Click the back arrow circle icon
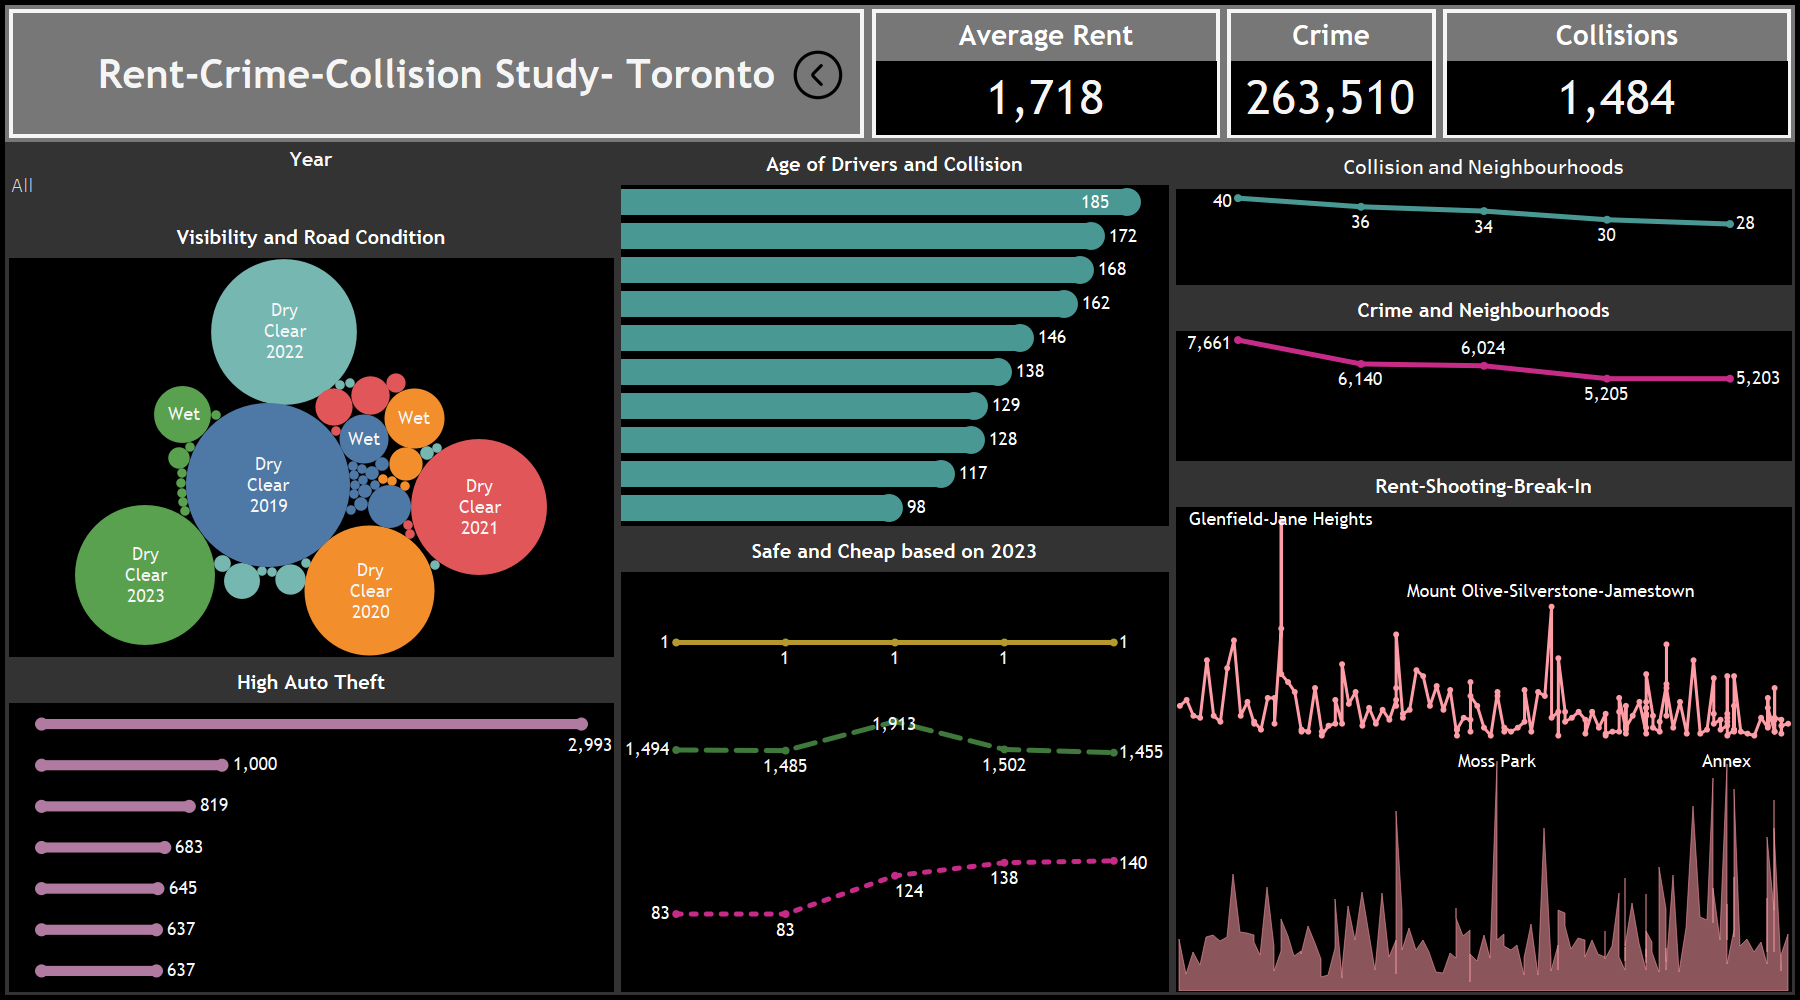This screenshot has width=1800, height=1000. click(817, 75)
